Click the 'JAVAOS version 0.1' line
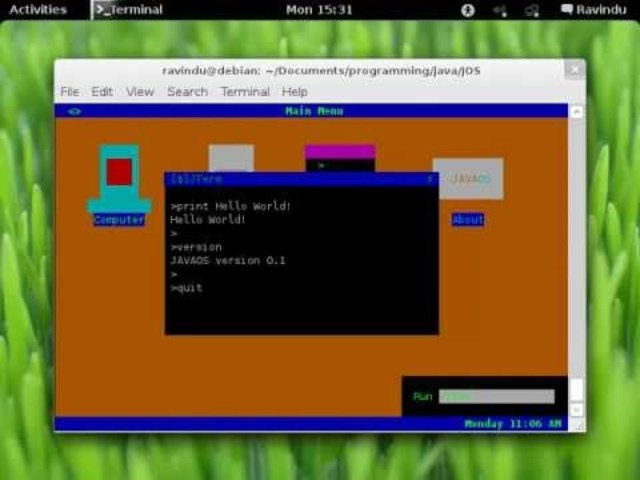 [228, 260]
